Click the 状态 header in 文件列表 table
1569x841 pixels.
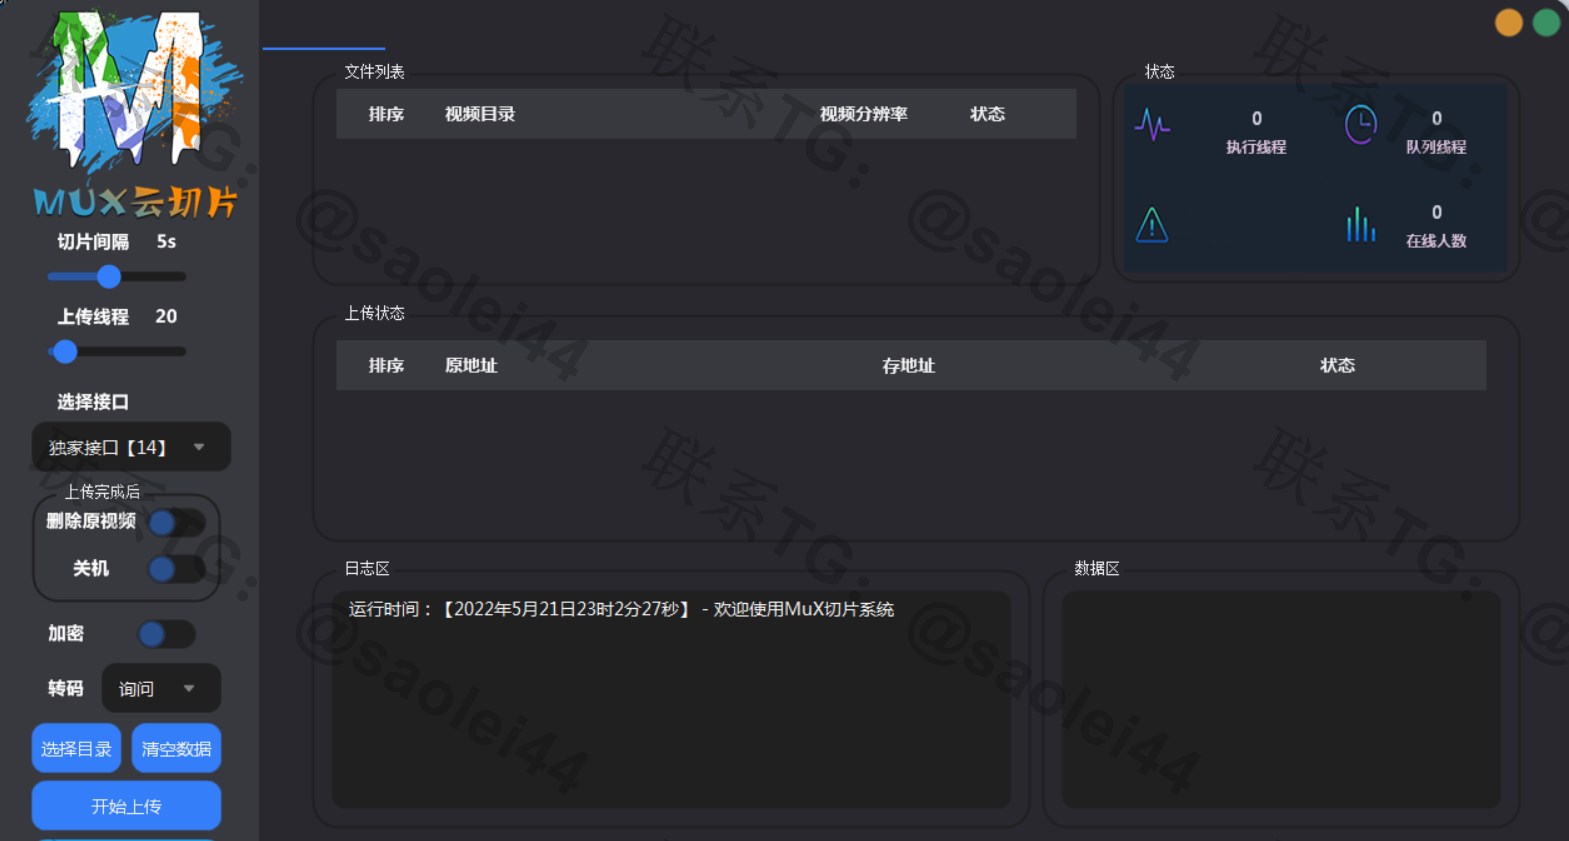pos(987,114)
